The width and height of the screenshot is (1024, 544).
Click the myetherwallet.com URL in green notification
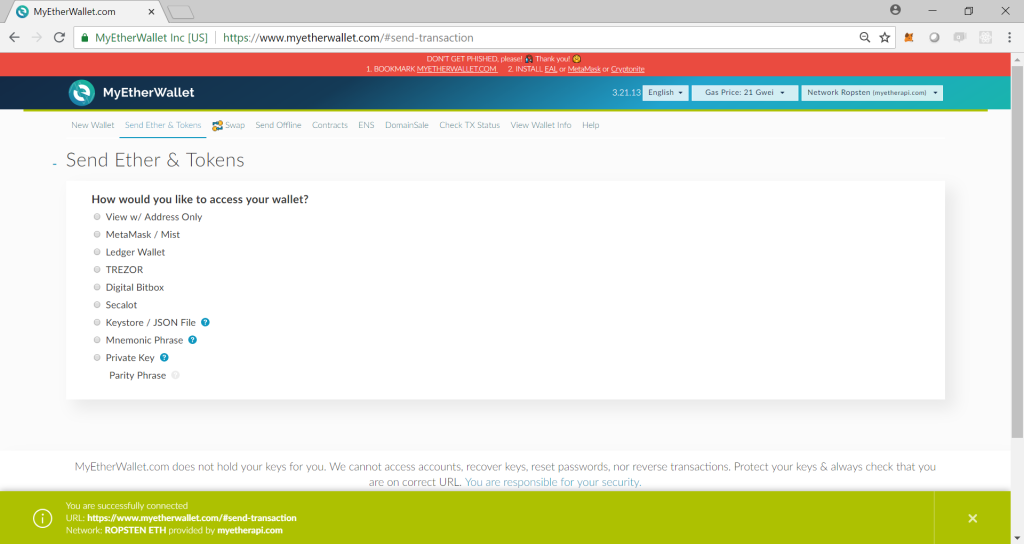(192, 518)
